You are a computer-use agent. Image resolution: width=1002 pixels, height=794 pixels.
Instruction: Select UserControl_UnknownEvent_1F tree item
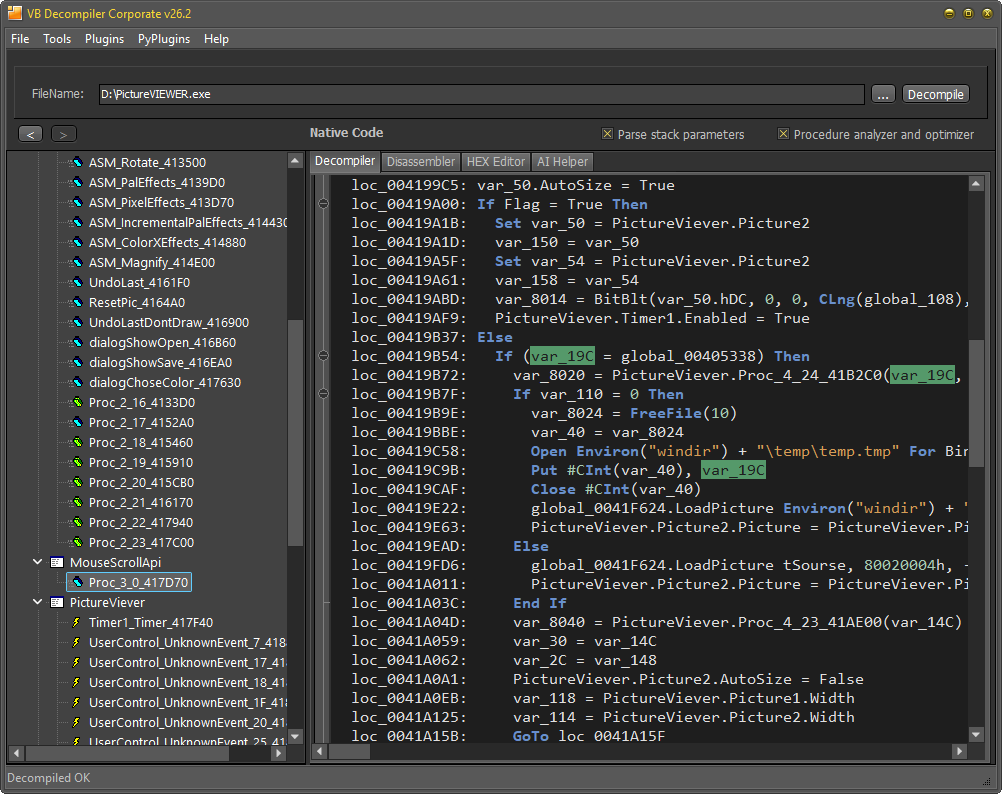point(187,703)
